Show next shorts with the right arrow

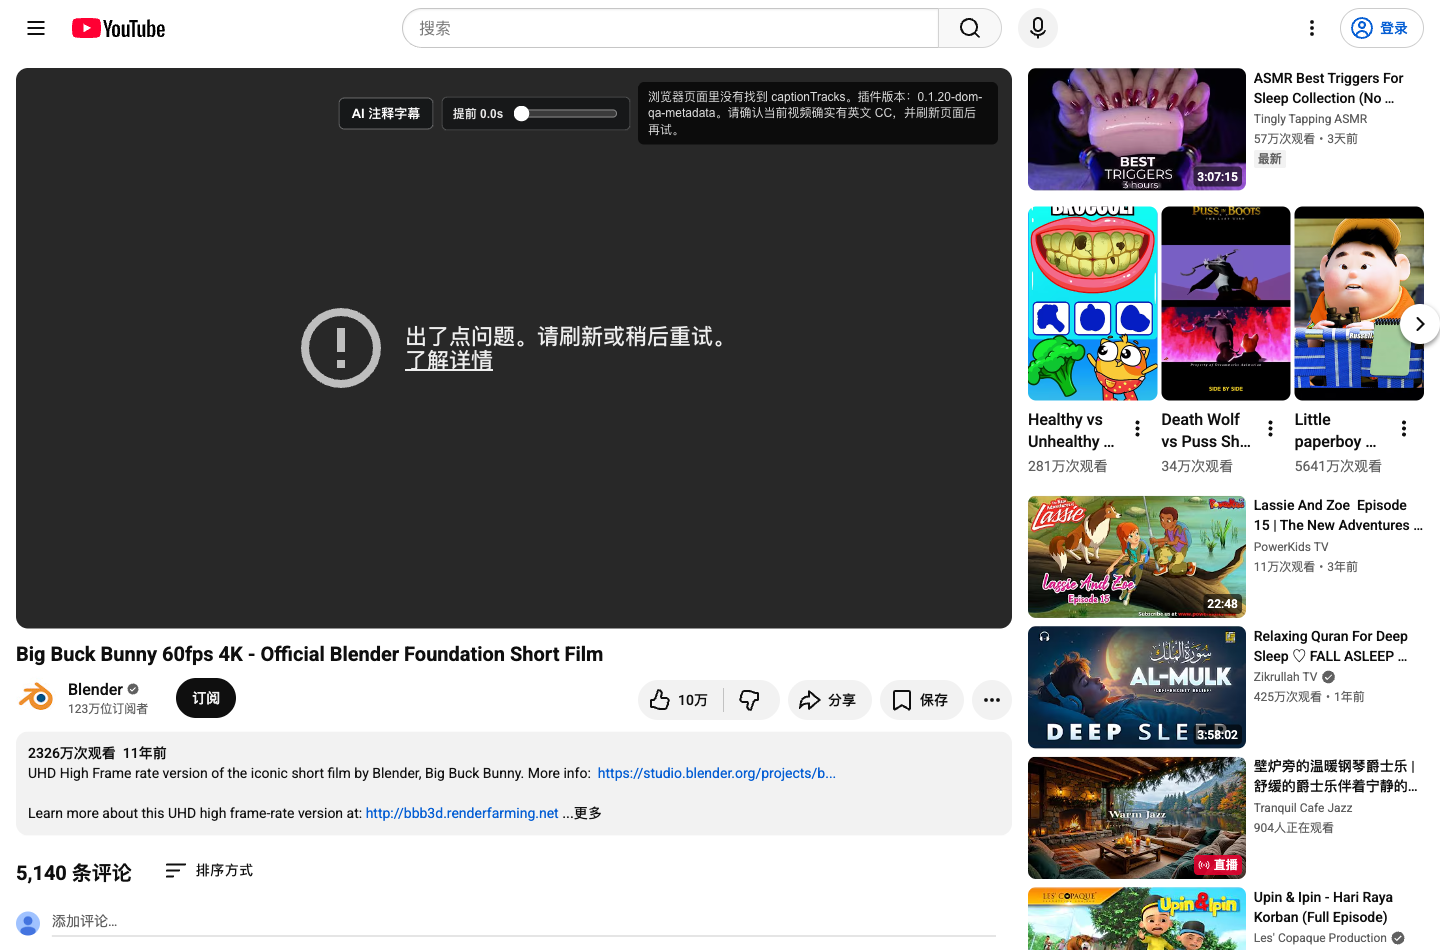[x=1420, y=324]
